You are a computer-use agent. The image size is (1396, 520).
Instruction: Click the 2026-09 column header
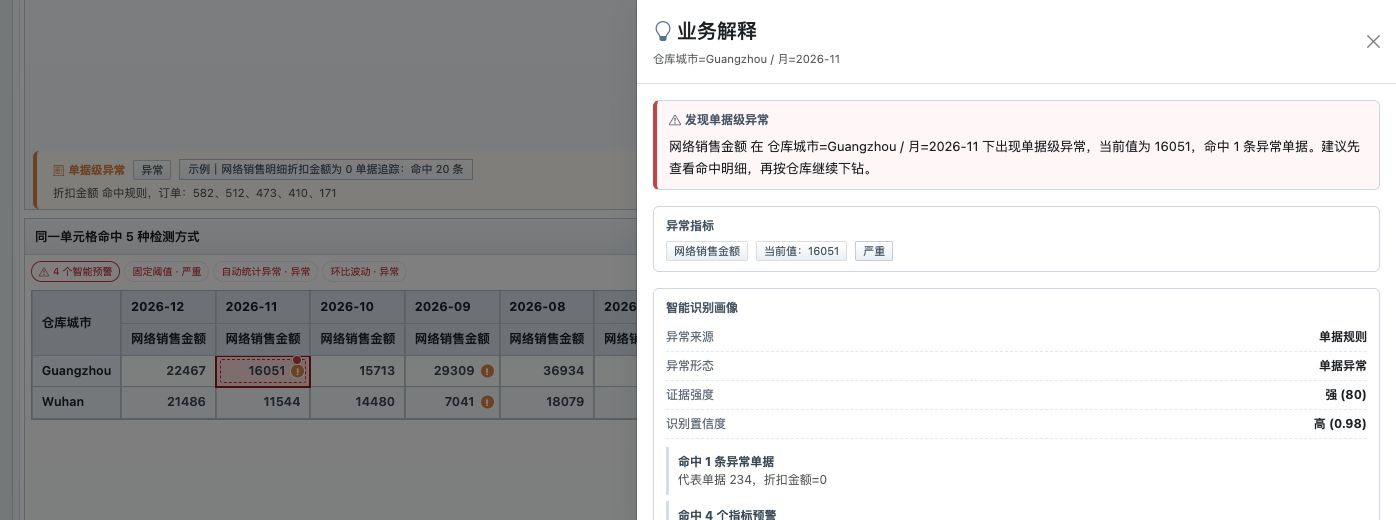pos(452,307)
